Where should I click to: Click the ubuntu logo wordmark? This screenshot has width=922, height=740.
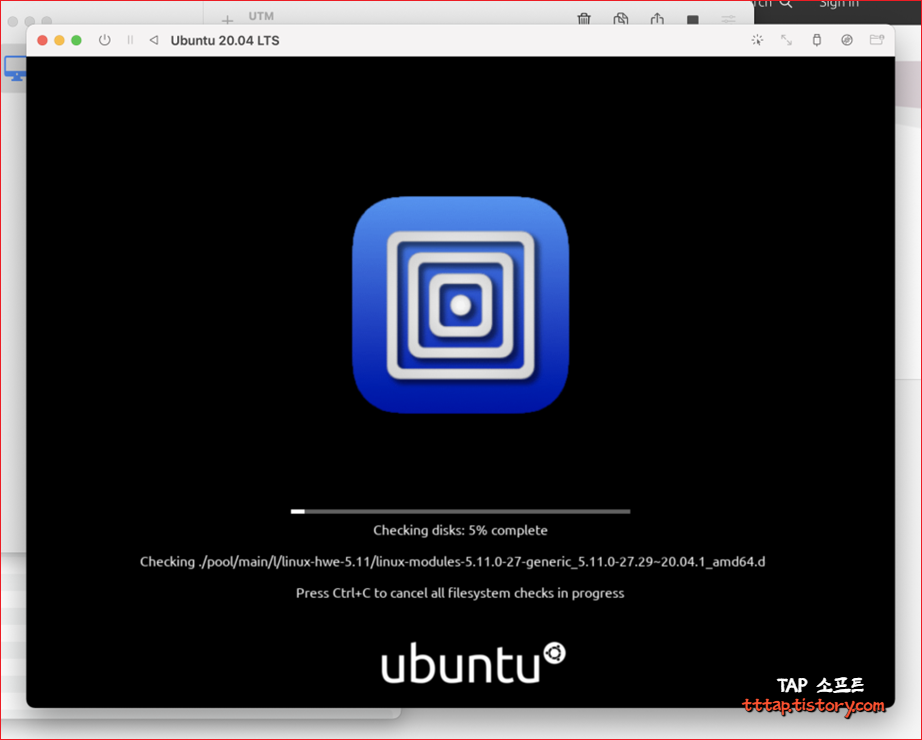473,663
